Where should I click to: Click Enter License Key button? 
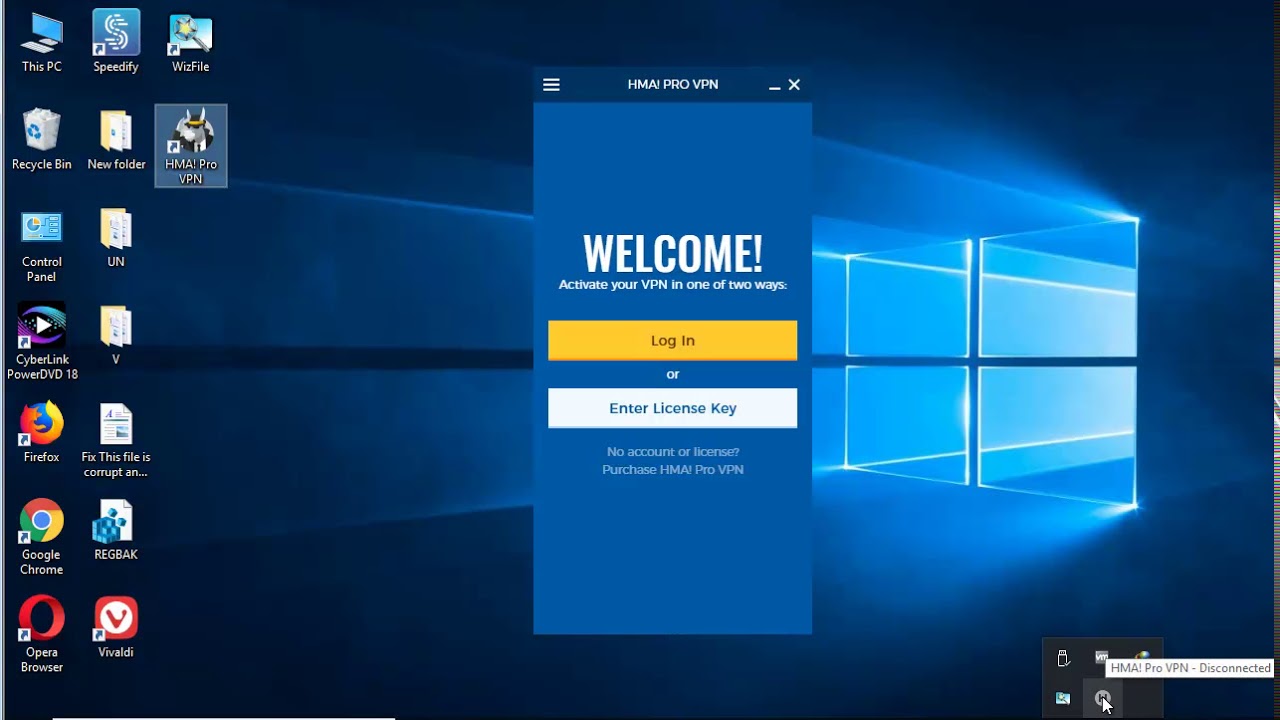672,408
